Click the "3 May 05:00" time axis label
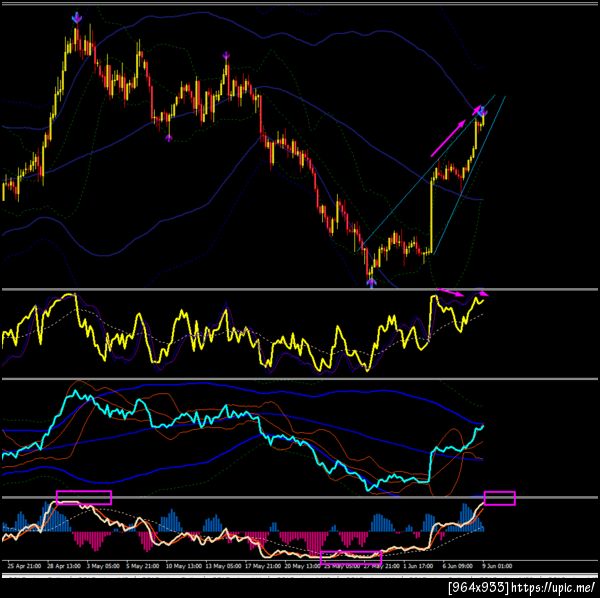 103,566
